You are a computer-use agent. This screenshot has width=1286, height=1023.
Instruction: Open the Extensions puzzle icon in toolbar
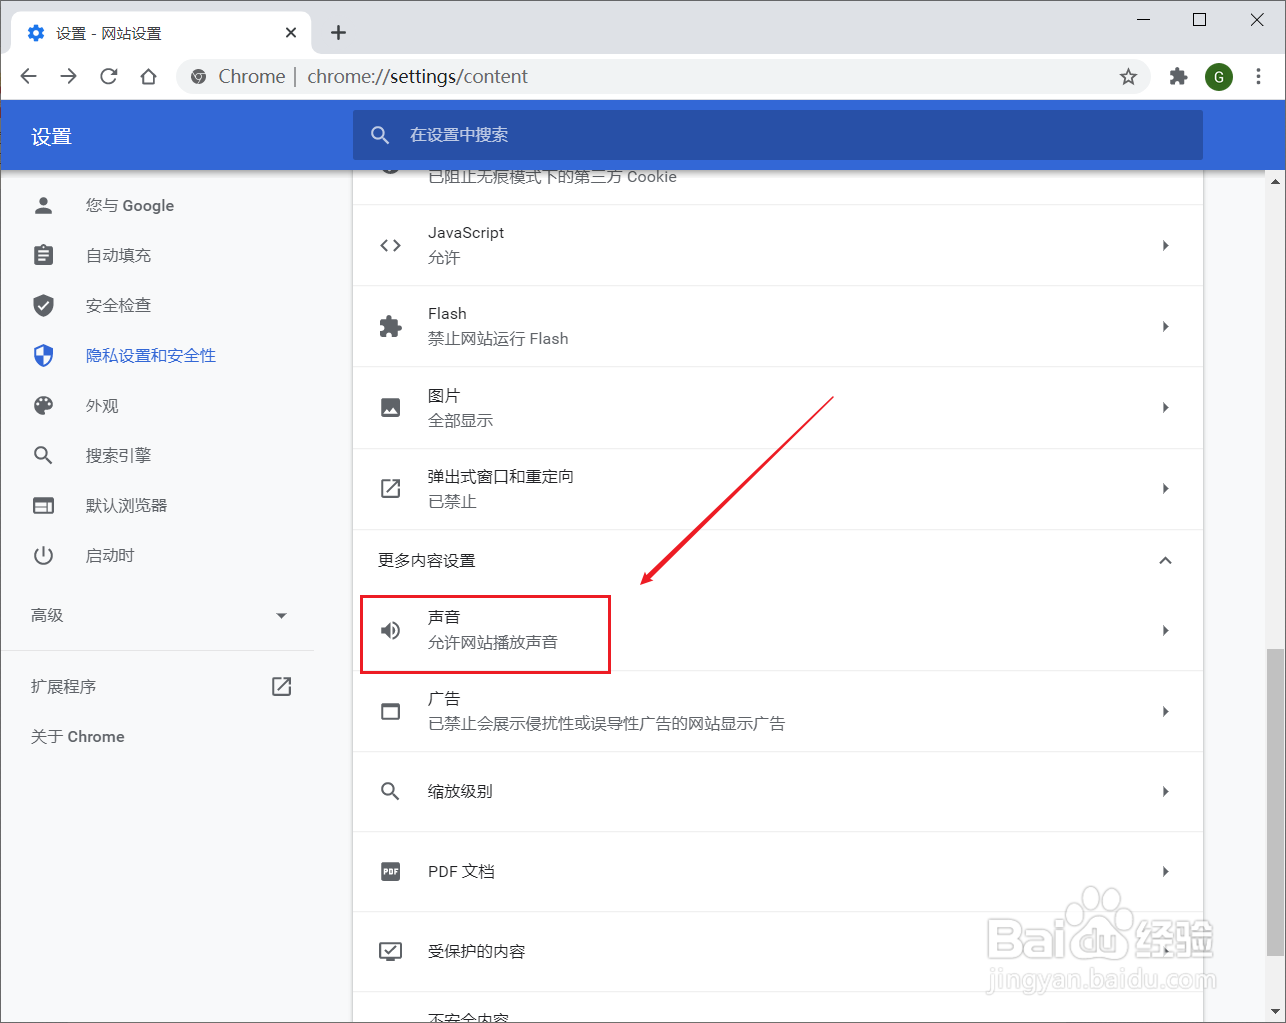(x=1178, y=76)
